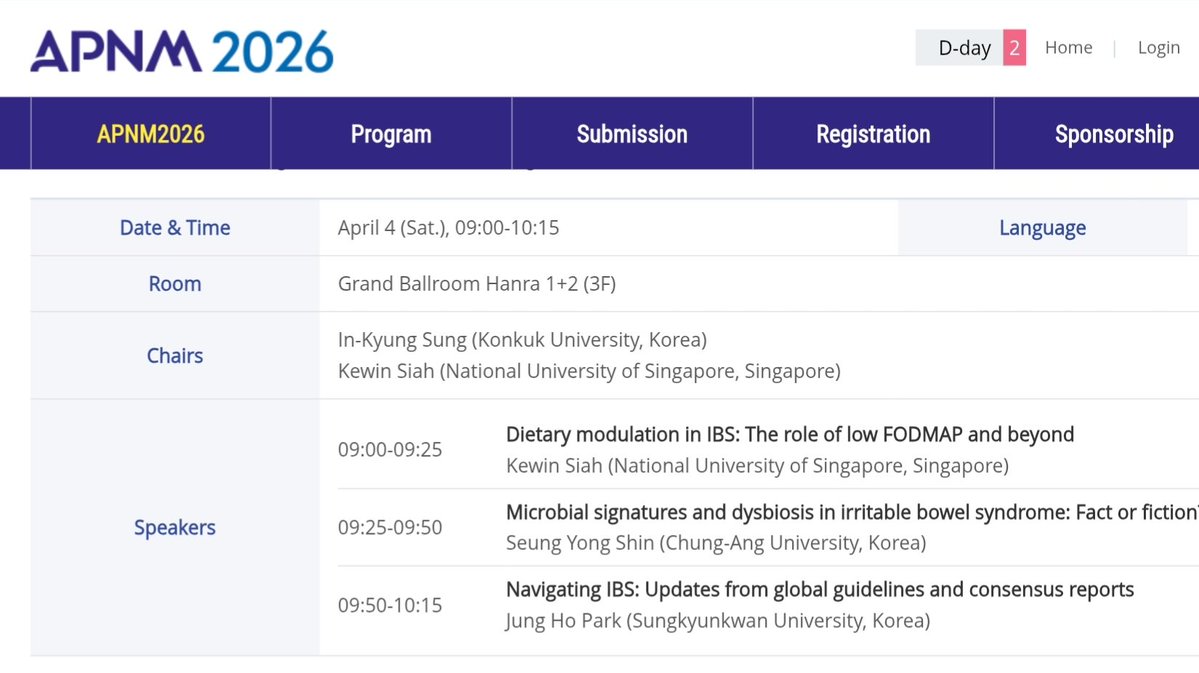Click chair name In-Kyung Sung
Screen dimensions: 1199x673
(402, 340)
